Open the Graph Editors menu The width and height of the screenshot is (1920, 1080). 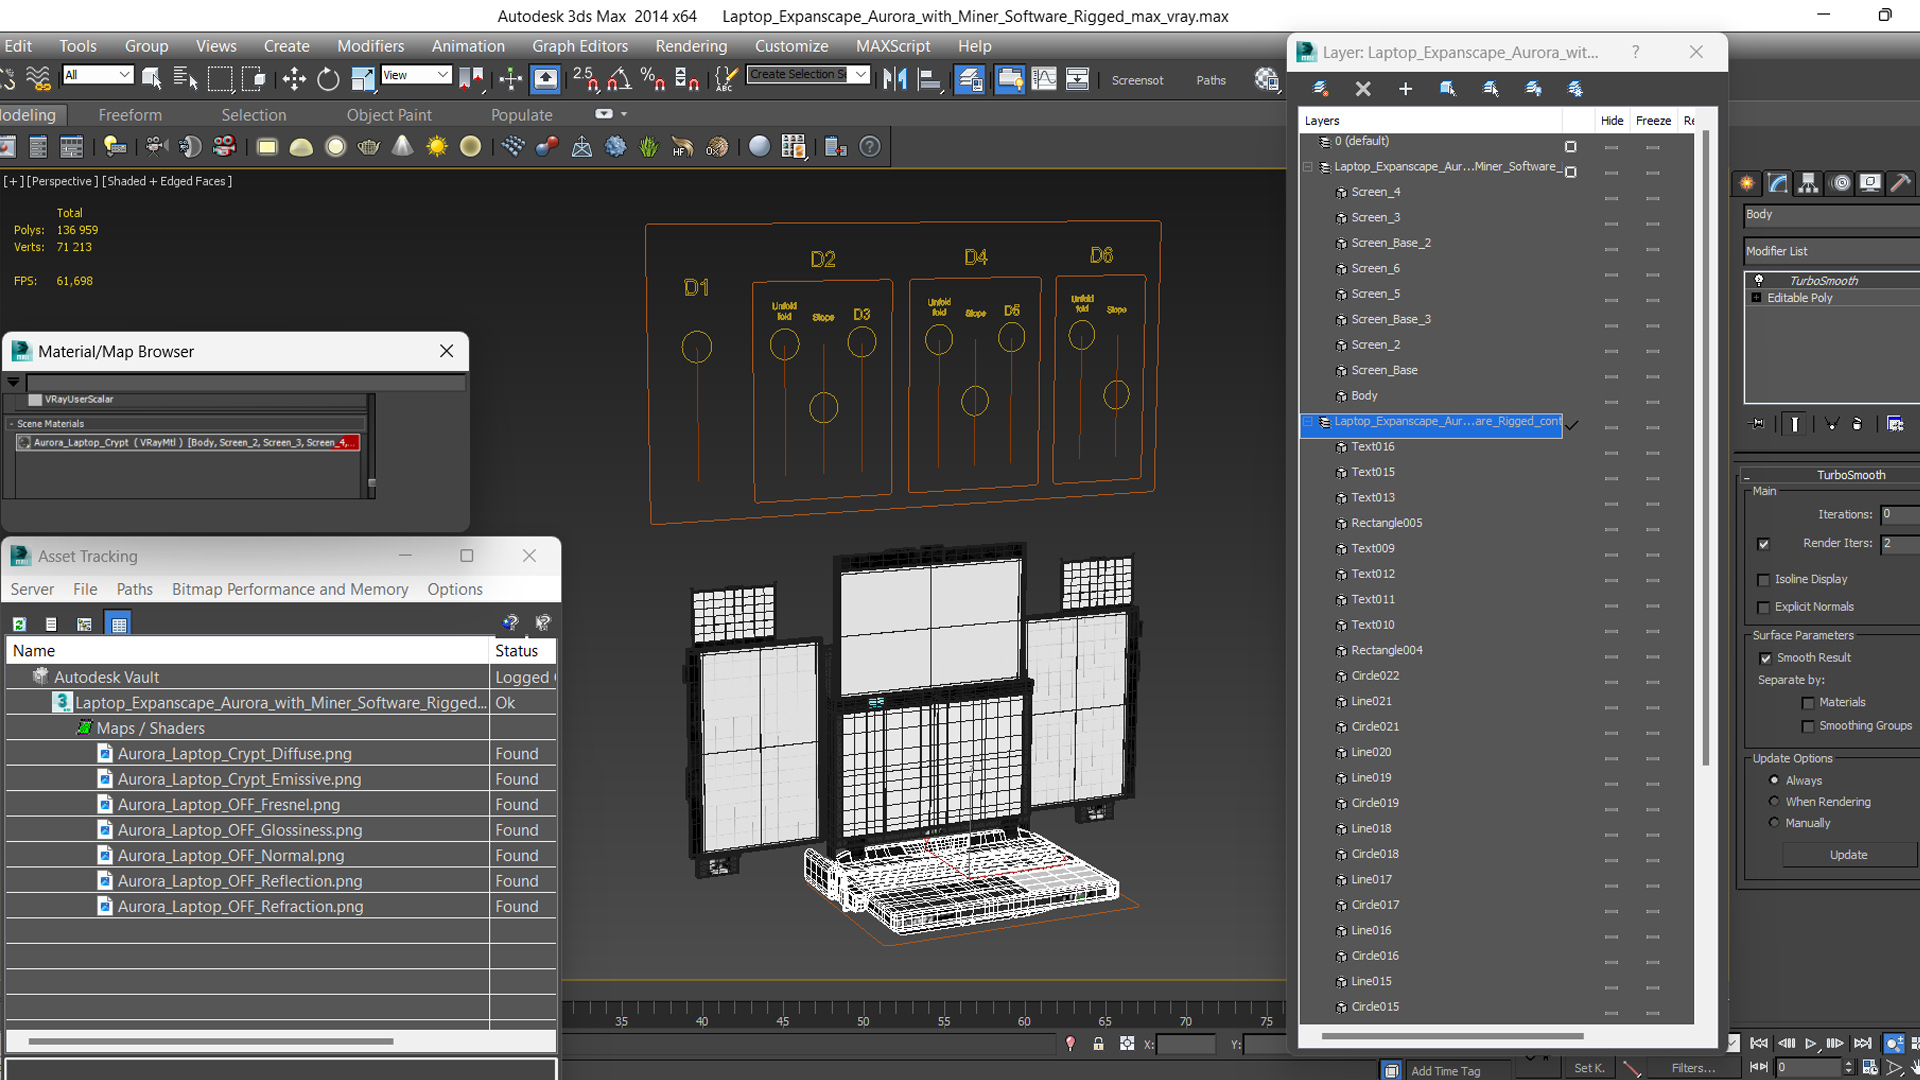(580, 46)
